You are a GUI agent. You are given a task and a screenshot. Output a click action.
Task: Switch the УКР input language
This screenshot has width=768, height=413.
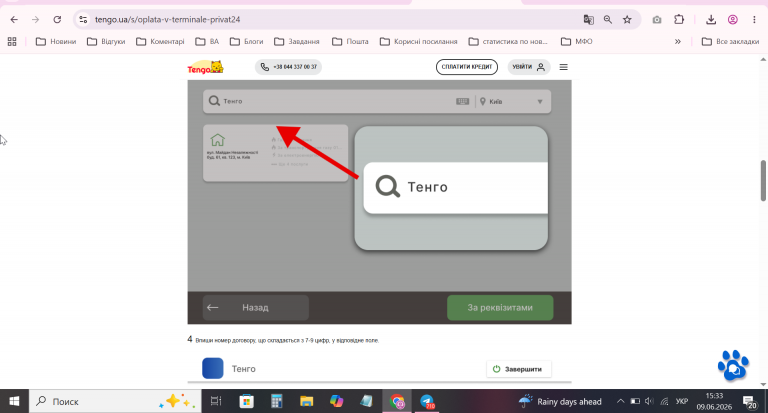click(681, 401)
